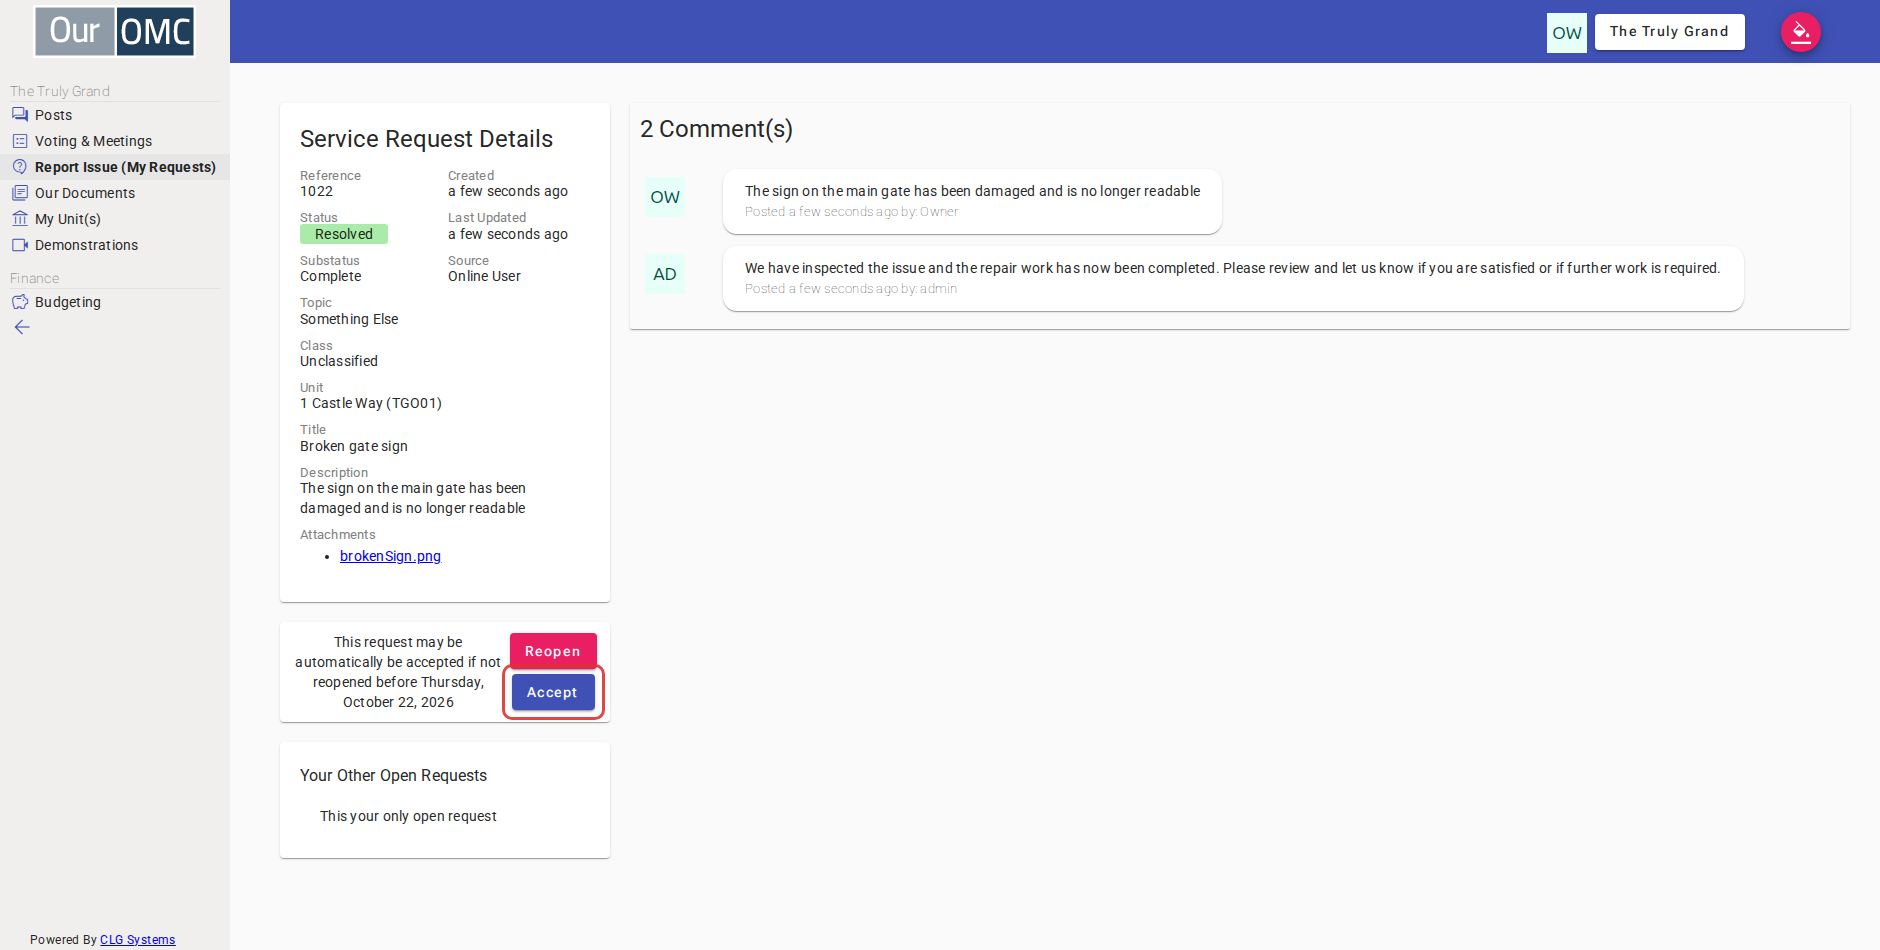Open Budgeting under Finance
Viewport: 1880px width, 950px height.
[x=68, y=302]
